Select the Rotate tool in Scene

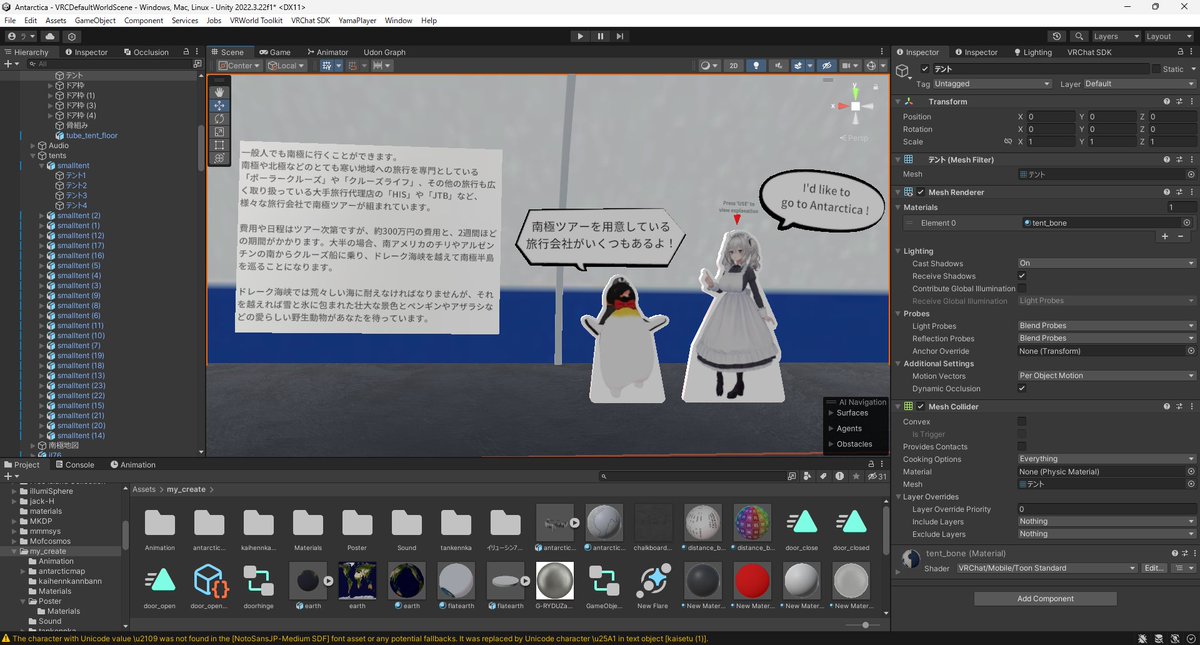pos(219,118)
